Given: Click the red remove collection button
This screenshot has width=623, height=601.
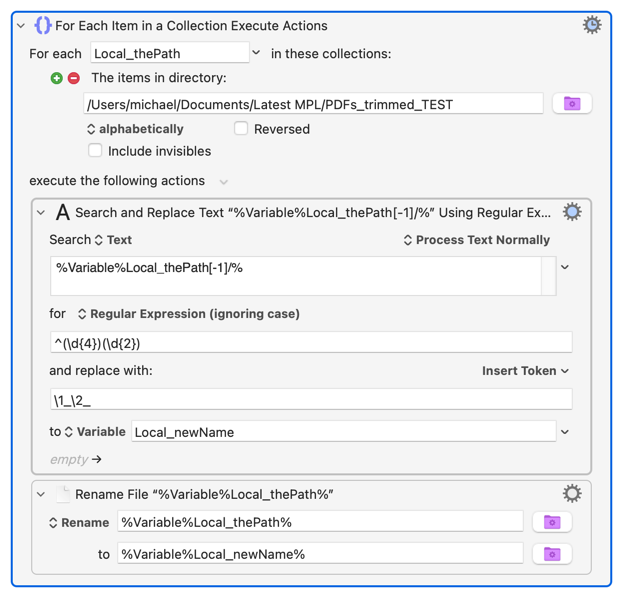Looking at the screenshot, I should point(74,78).
